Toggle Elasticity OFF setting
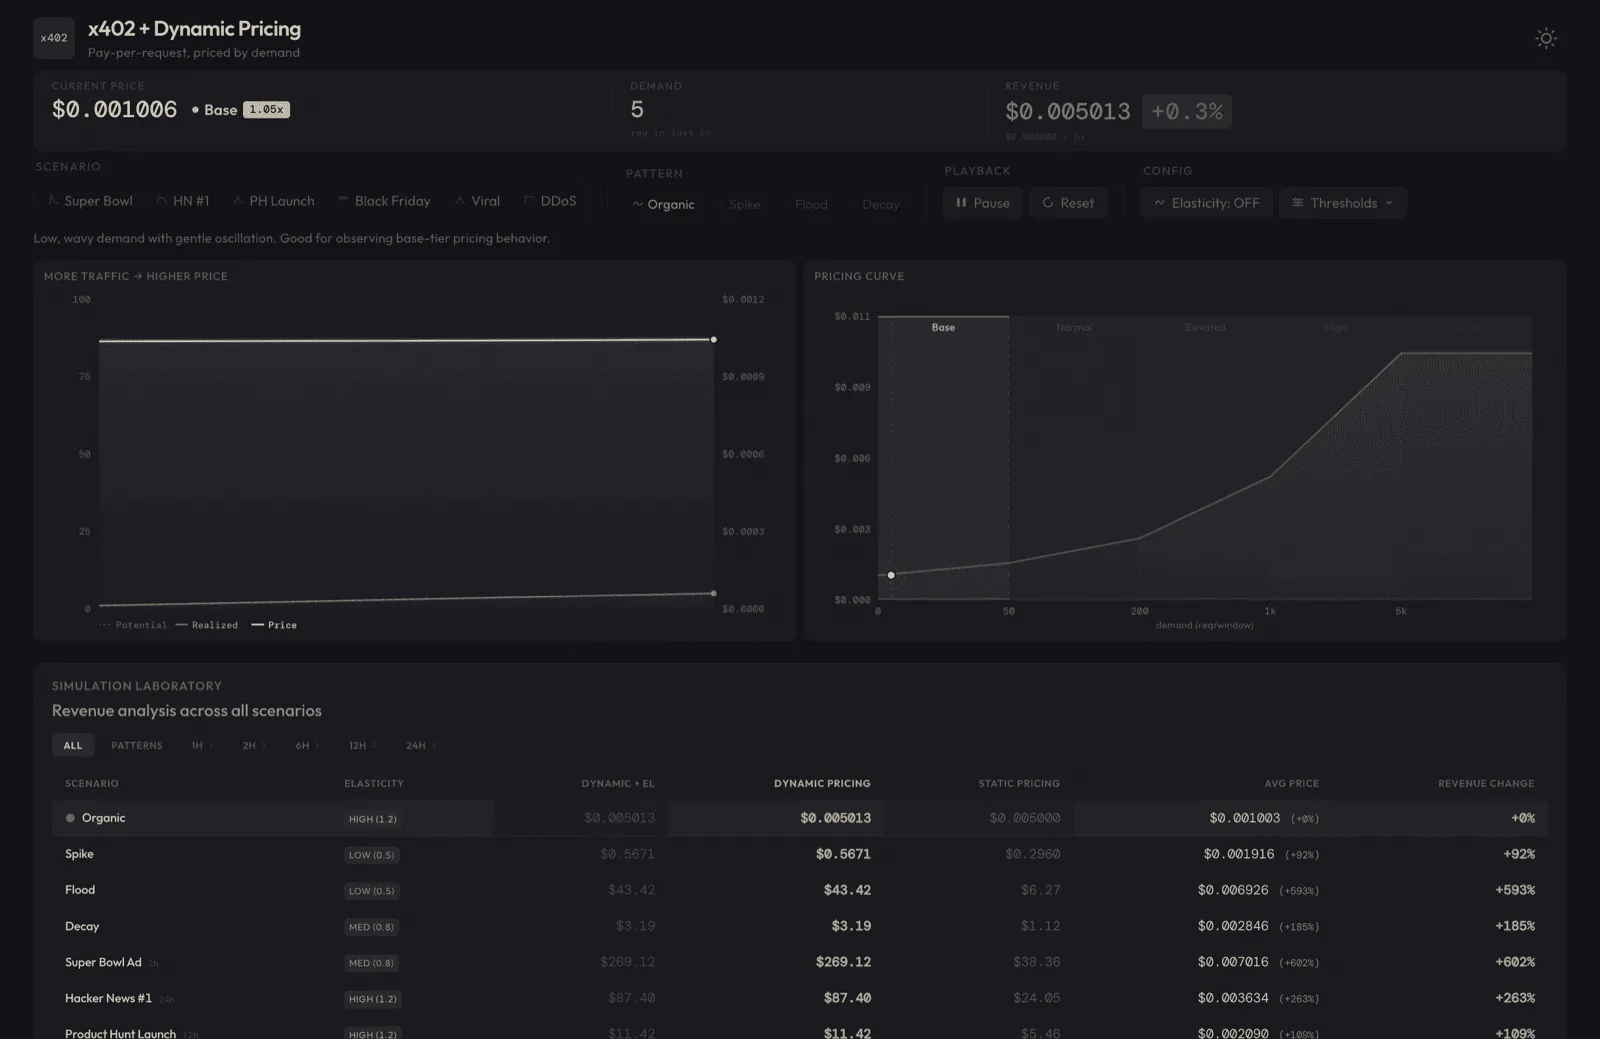The width and height of the screenshot is (1600, 1039). [1206, 203]
